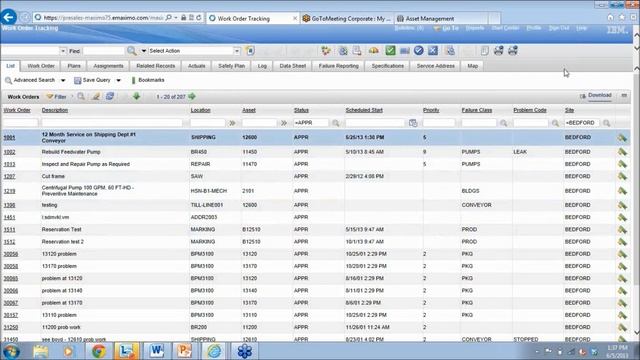Click the colorful workflow routing toolbar icon
This screenshot has height=360, width=640.
click(x=326, y=51)
